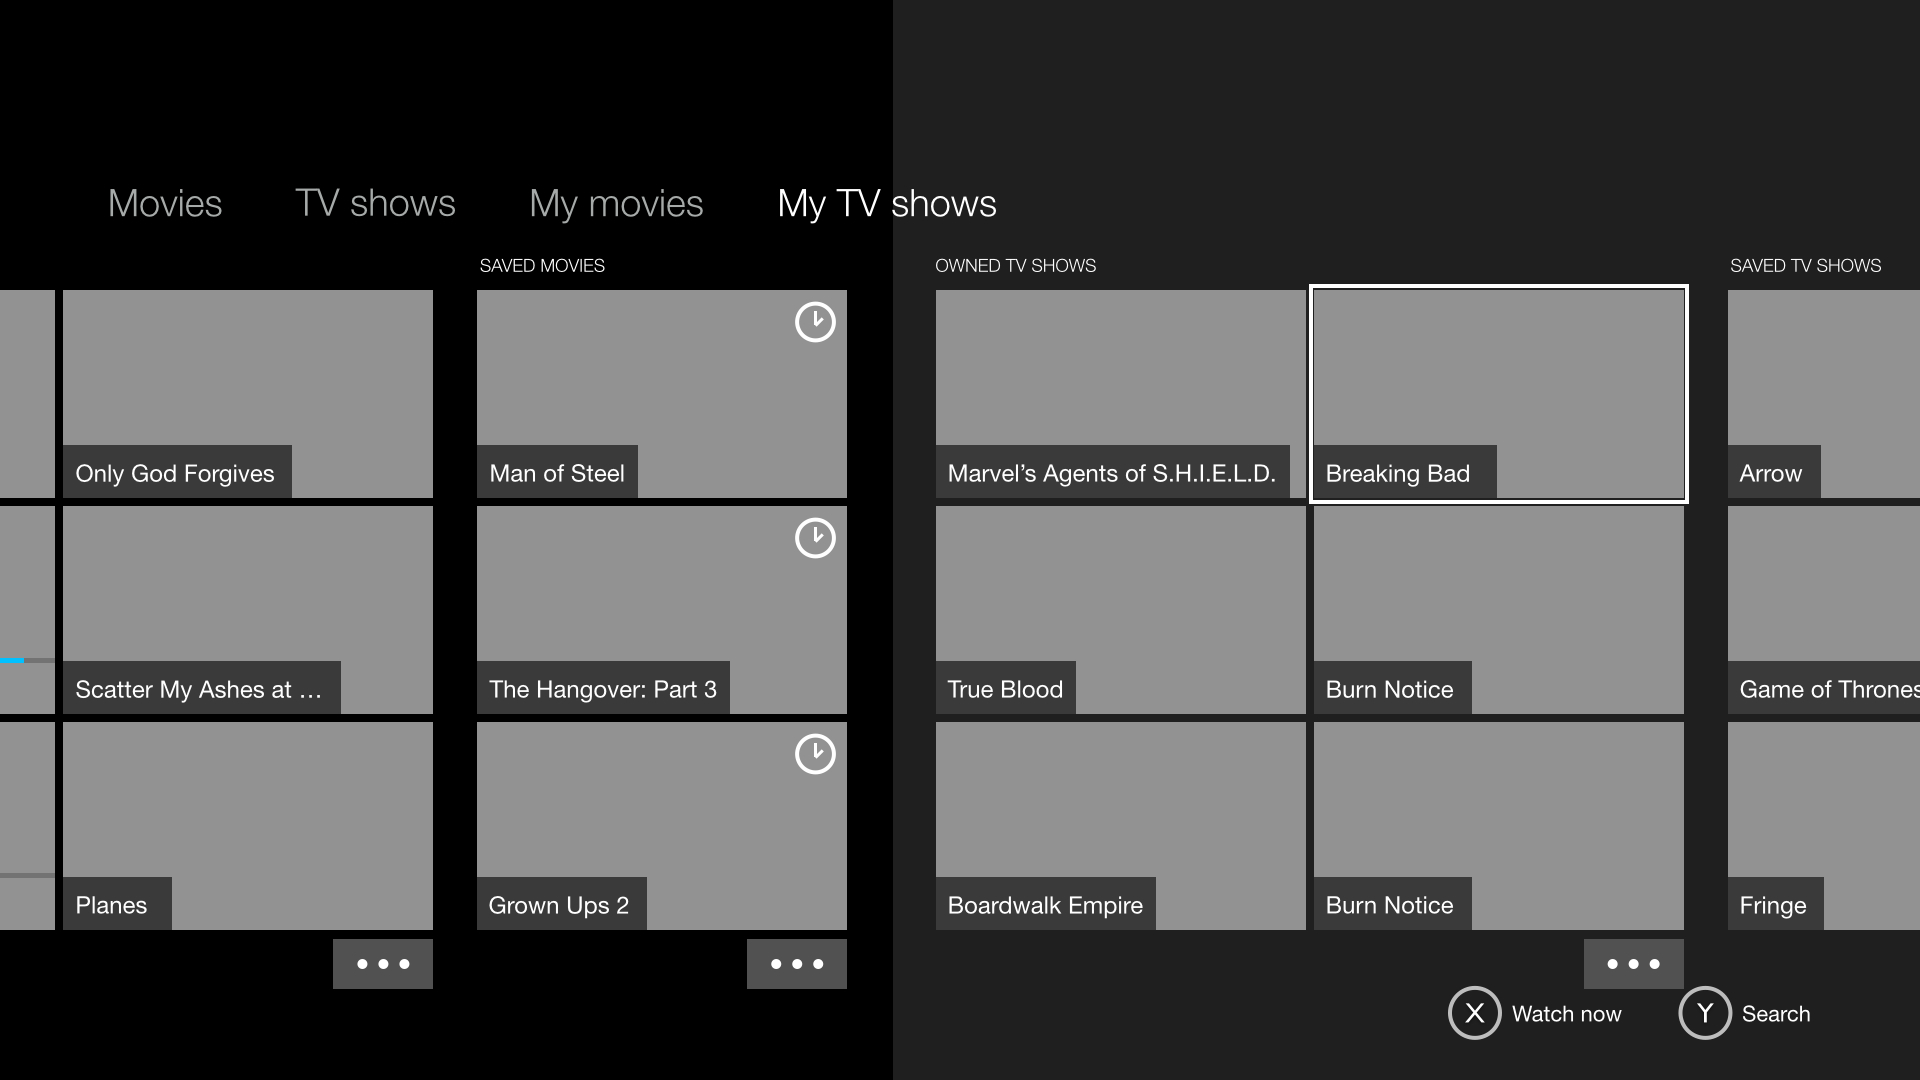The height and width of the screenshot is (1080, 1920).
Task: Select the Arrow saved TV show tile
Action: coord(1824,394)
